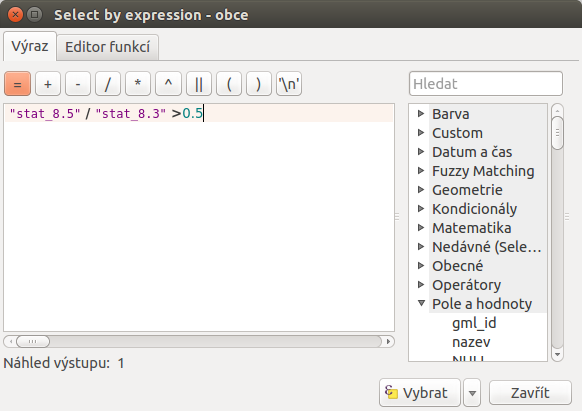Image resolution: width=582 pixels, height=411 pixels.
Task: Focus the Hledat search field
Action: [486, 84]
